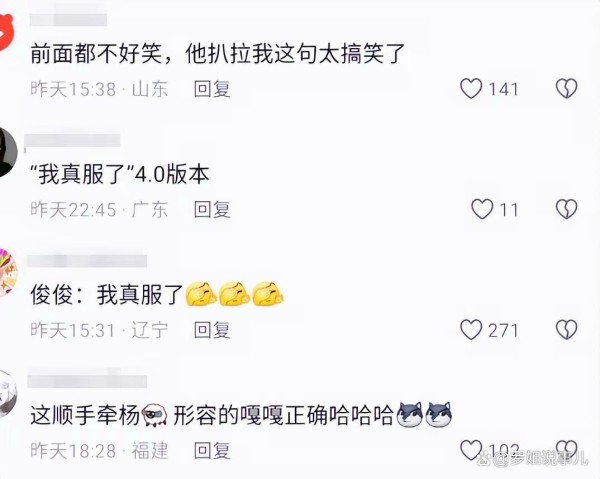Click blurred username above '这顺手牵杨' comment
The image size is (600, 479).
tap(87, 381)
